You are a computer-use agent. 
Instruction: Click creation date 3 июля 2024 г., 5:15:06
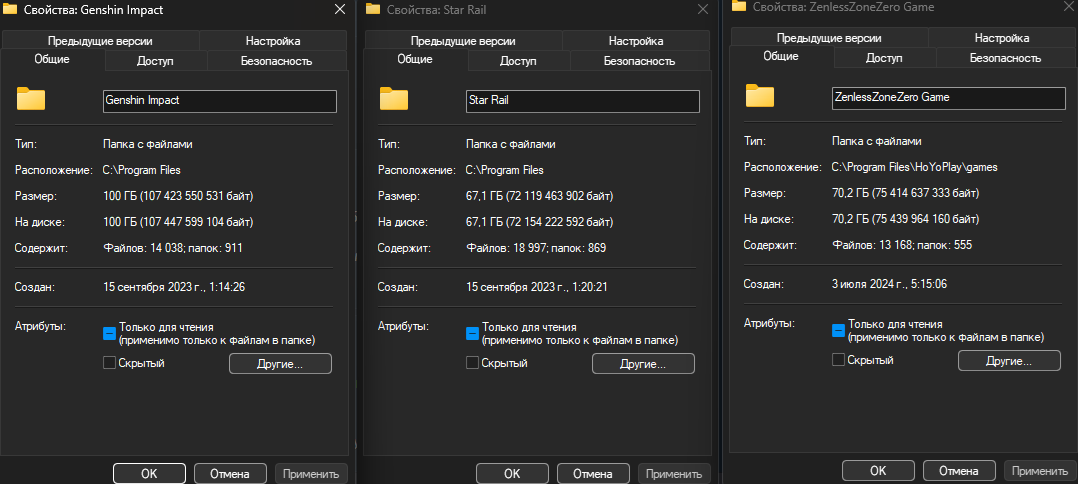pyautogui.click(x=890, y=284)
